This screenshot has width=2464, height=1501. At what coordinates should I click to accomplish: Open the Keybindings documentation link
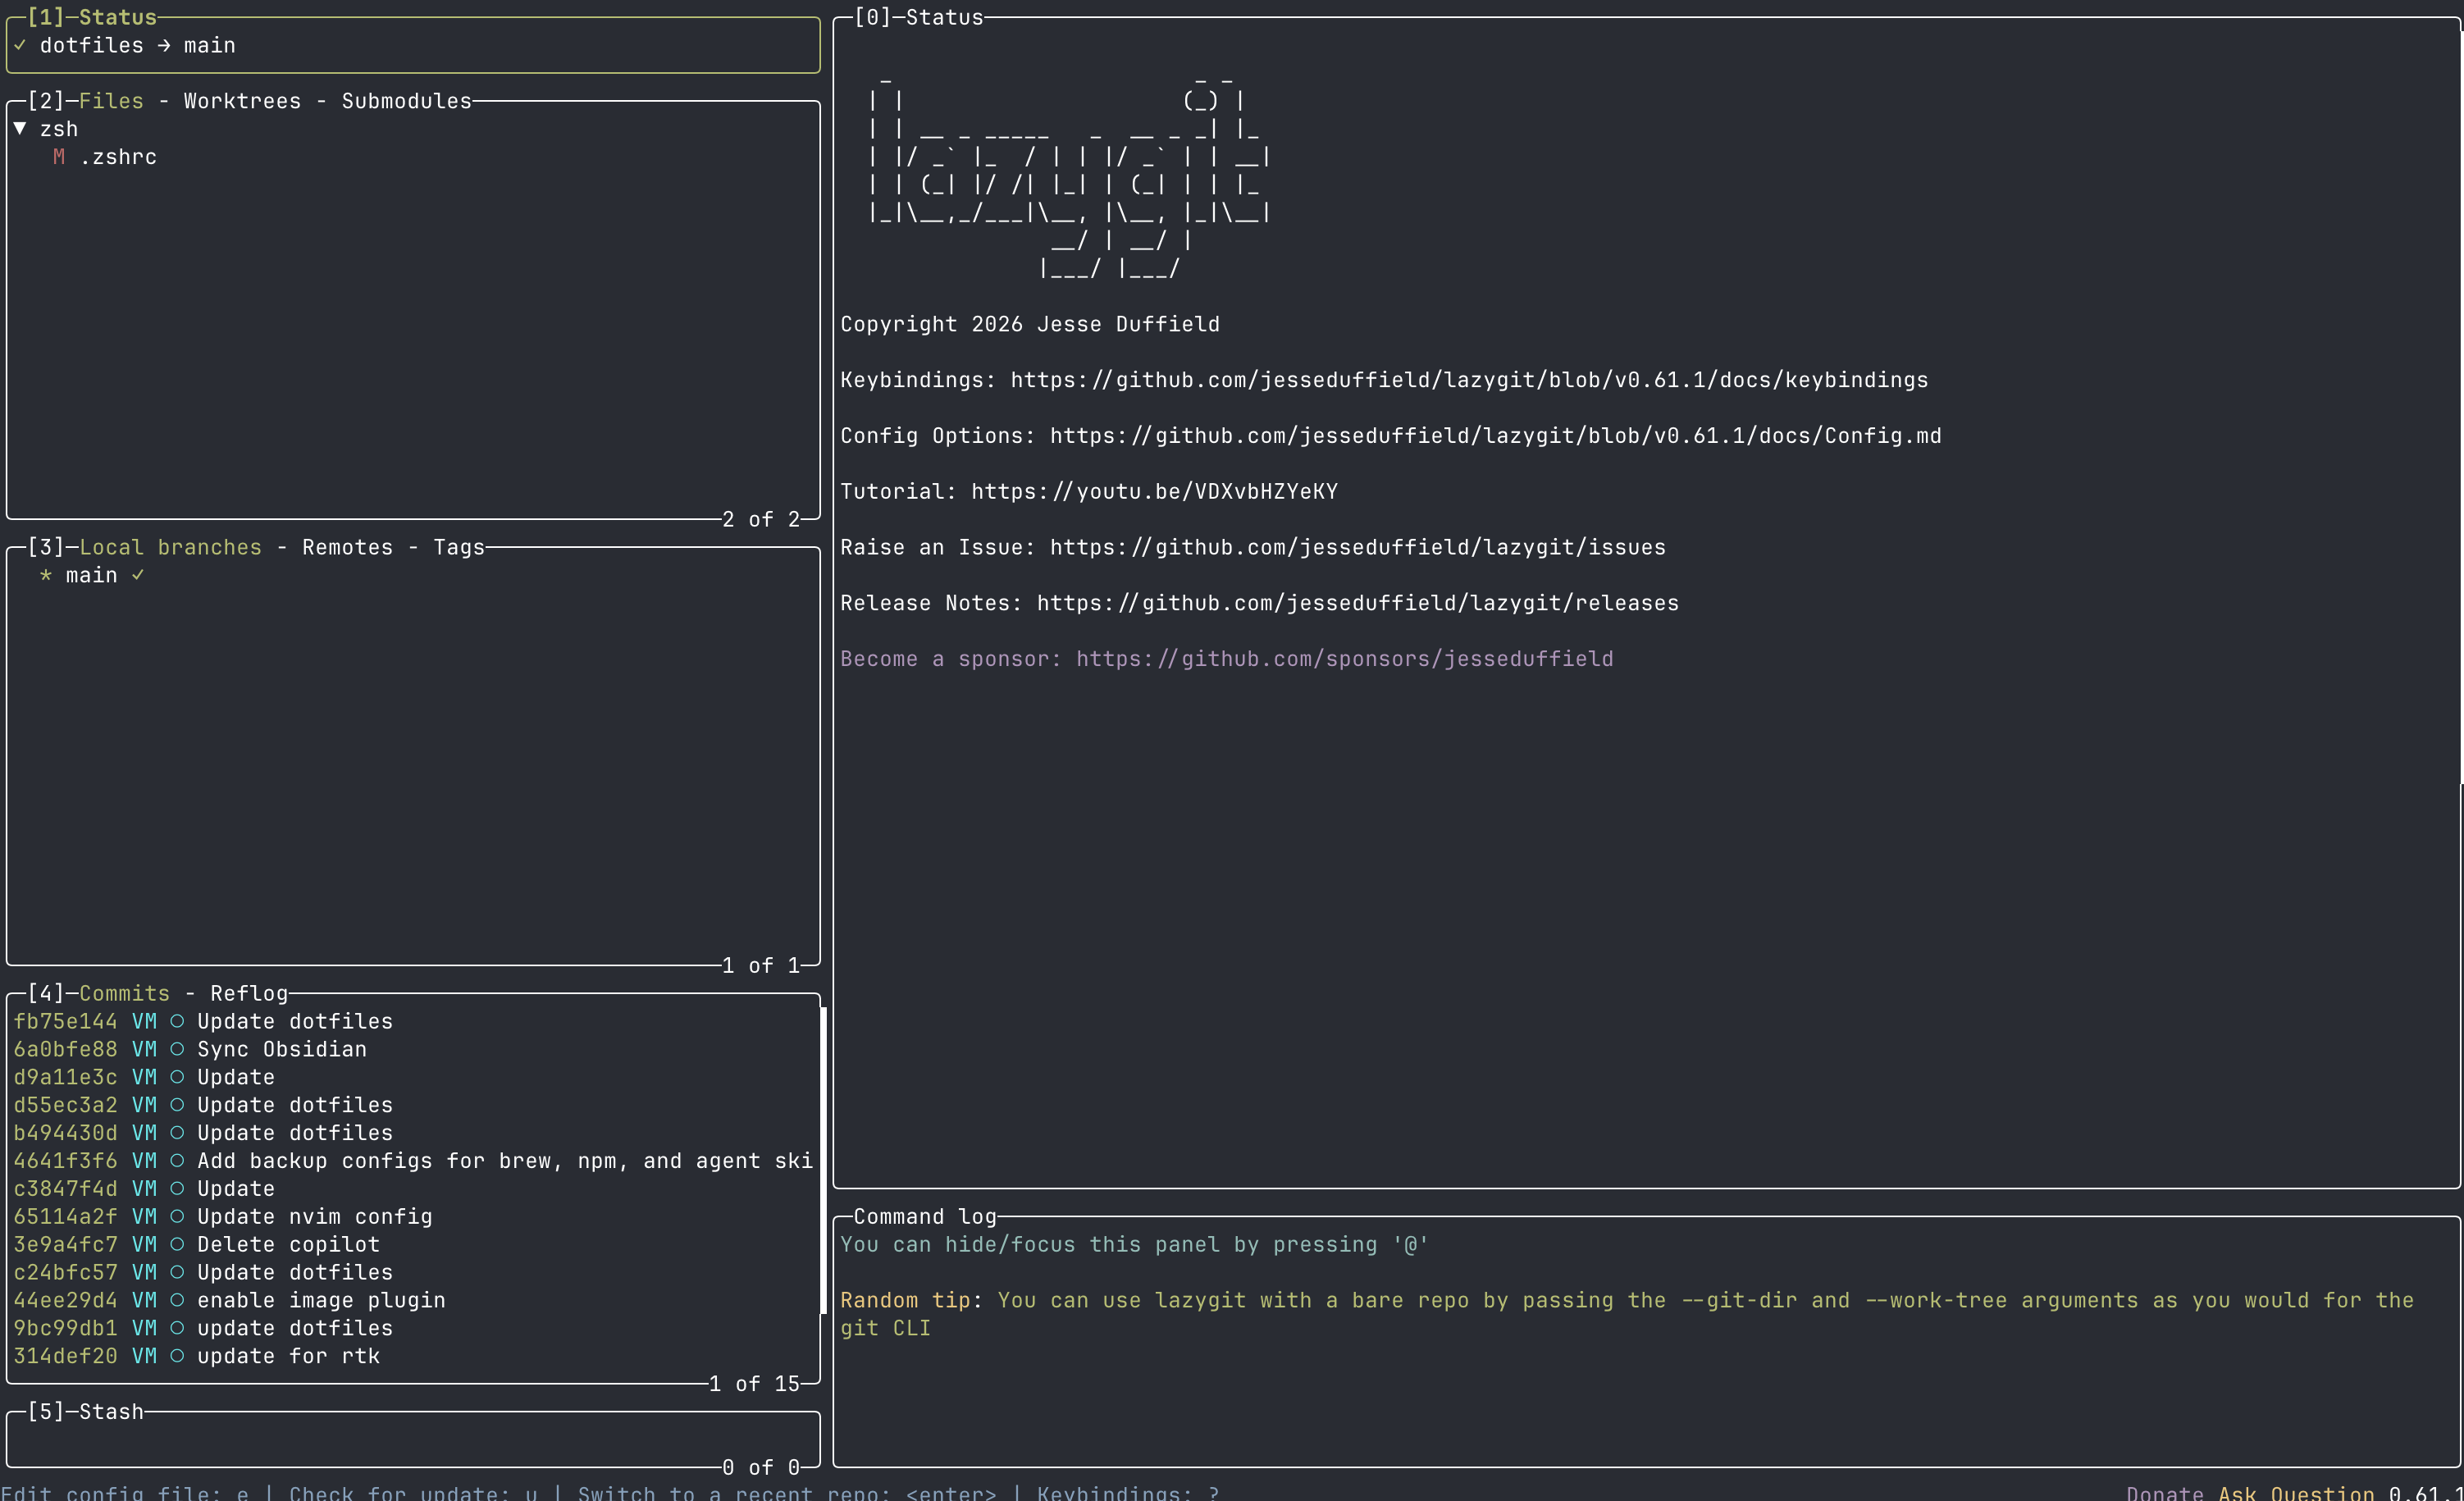click(1469, 380)
